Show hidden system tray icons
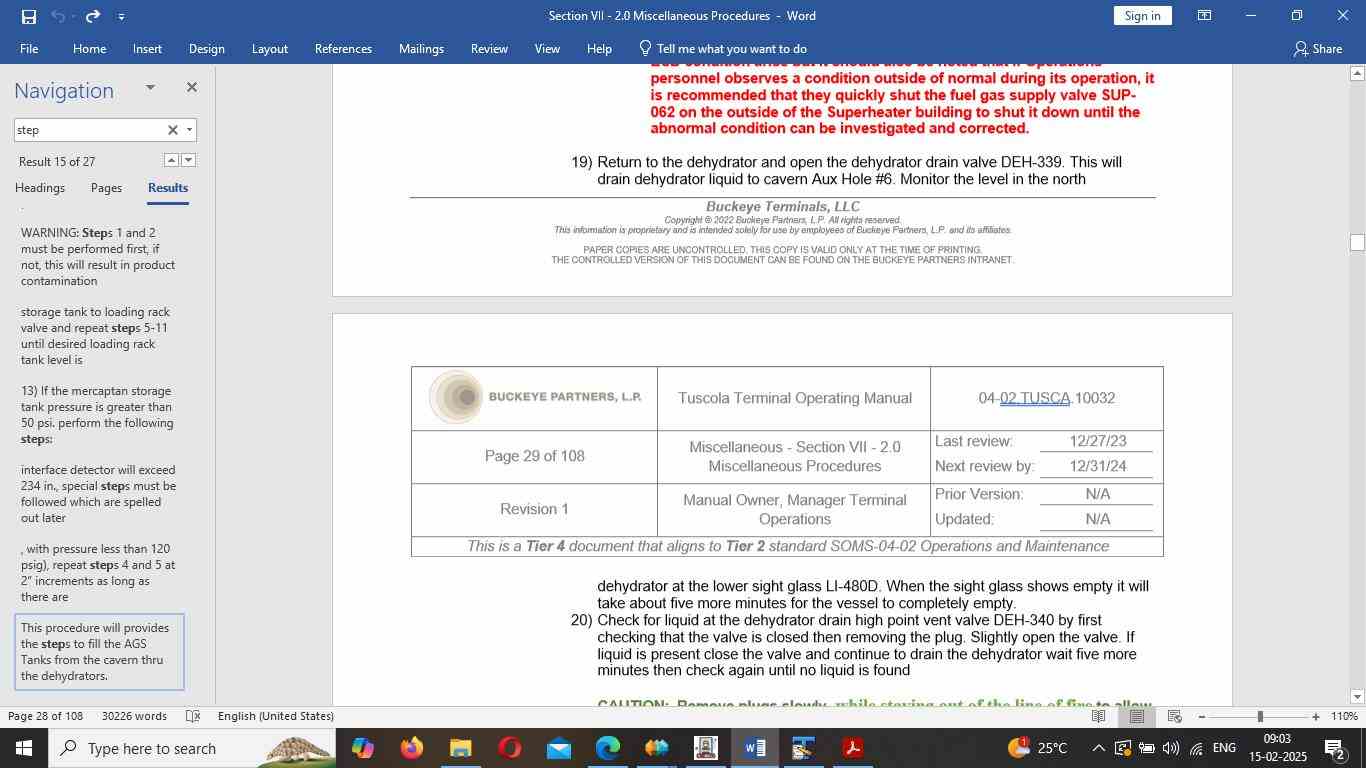1366x768 pixels. point(1098,748)
